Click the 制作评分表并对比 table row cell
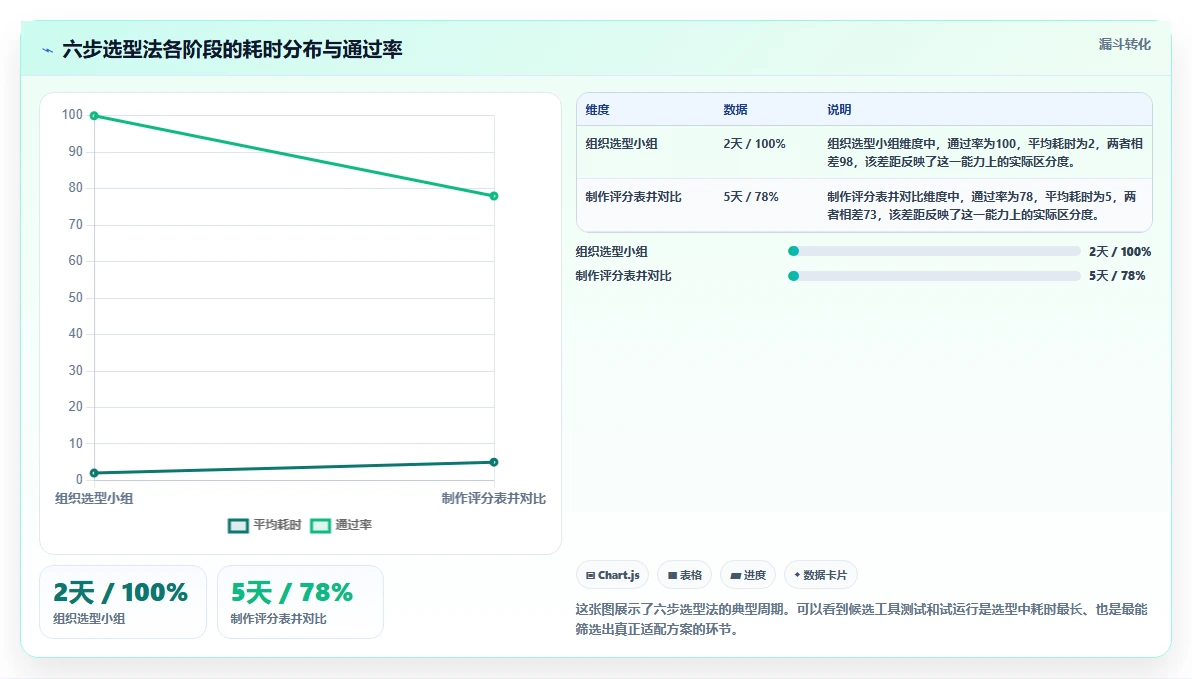1192x679 pixels. [633, 197]
